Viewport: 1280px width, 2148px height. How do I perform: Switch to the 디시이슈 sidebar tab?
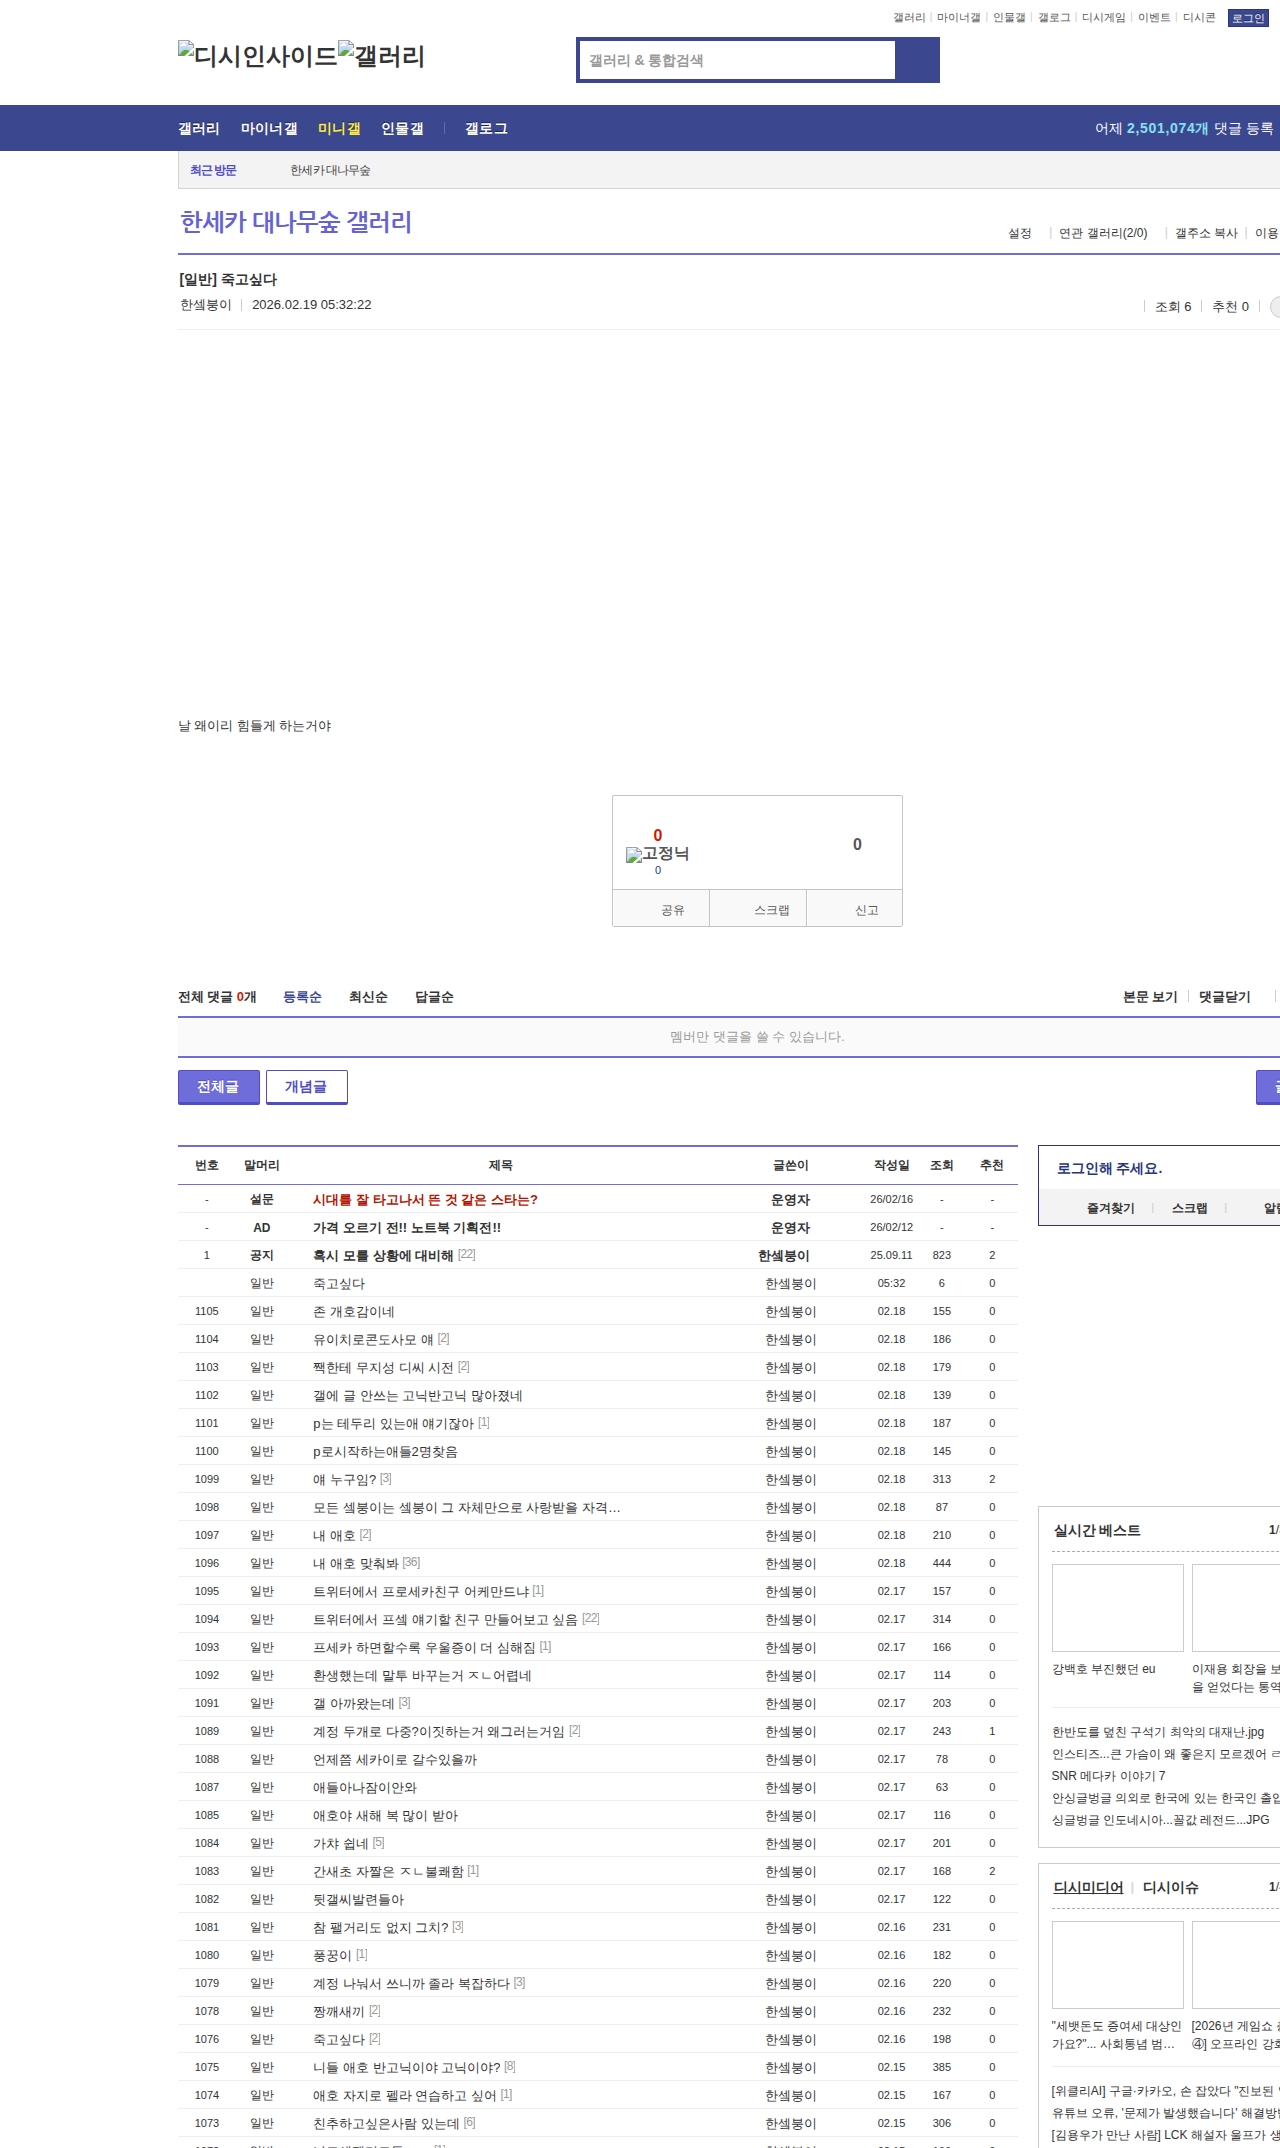[1170, 1887]
